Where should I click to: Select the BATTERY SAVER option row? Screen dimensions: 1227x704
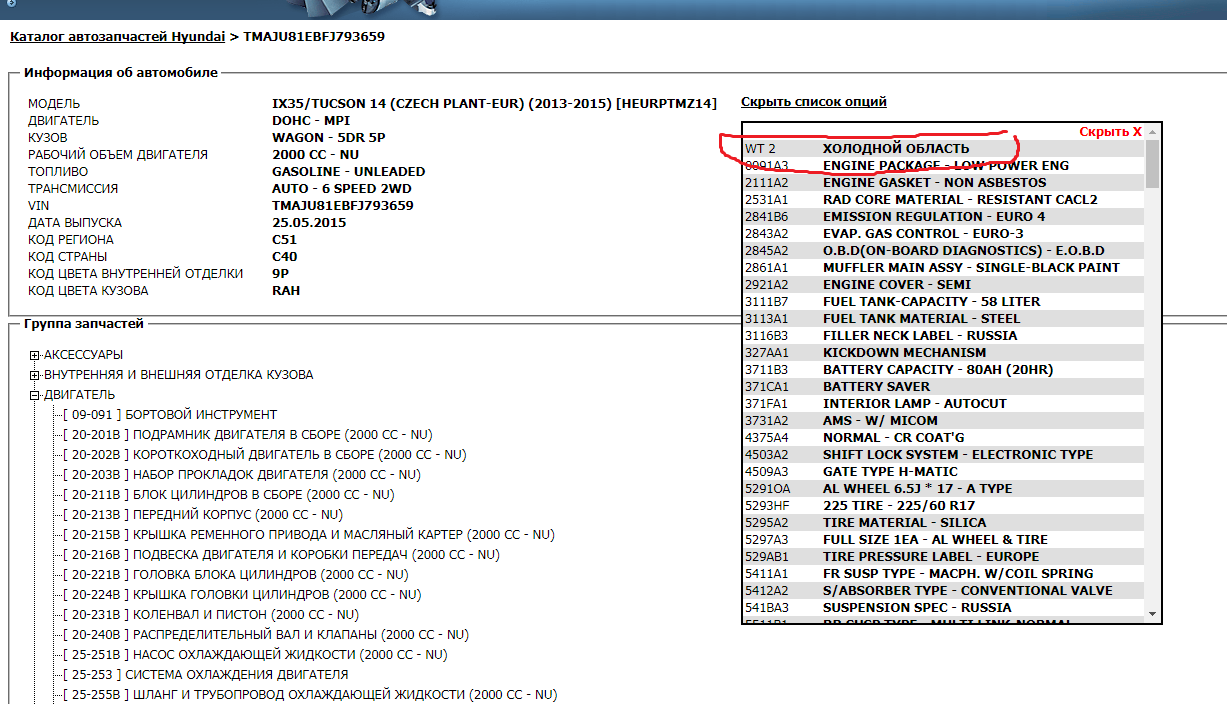(944, 387)
